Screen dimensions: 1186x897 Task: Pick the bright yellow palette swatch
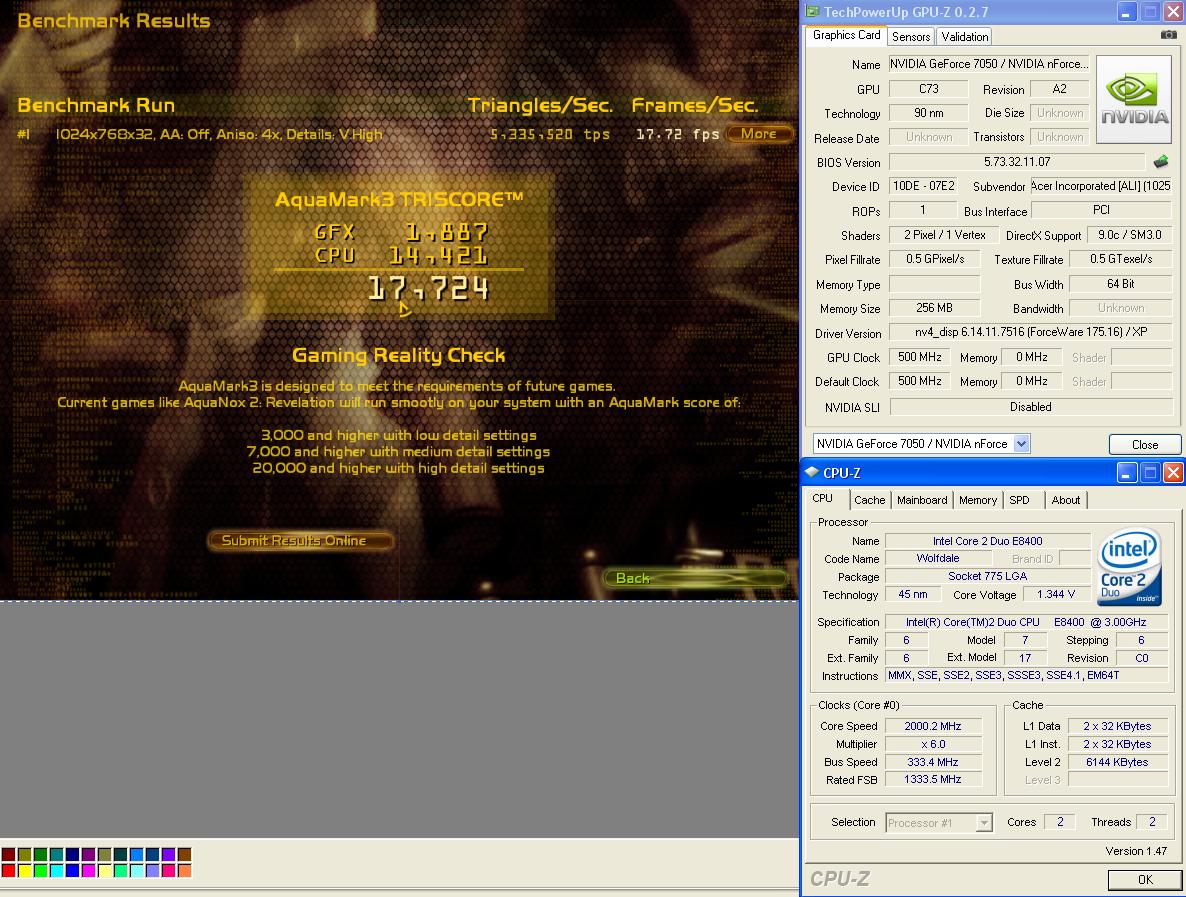click(x=25, y=871)
